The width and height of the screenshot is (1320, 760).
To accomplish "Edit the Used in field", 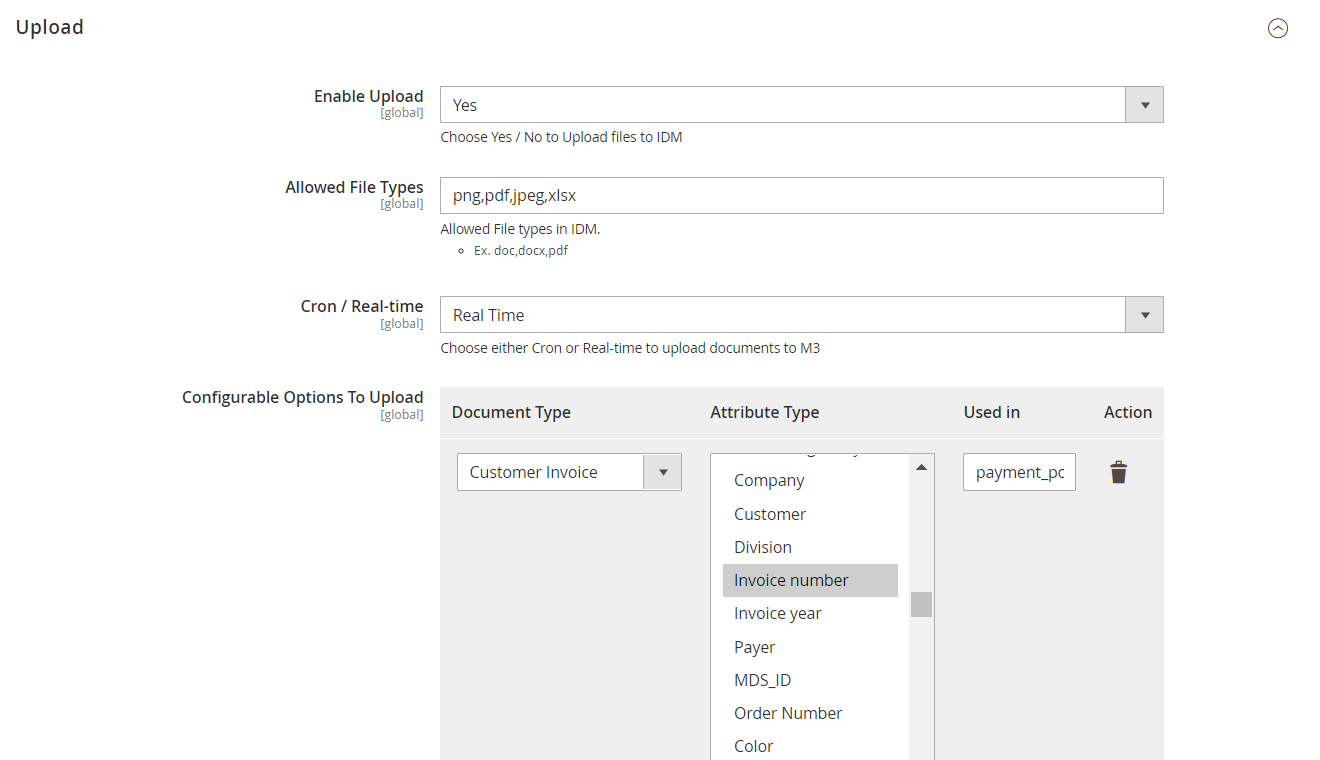I will click(1019, 472).
